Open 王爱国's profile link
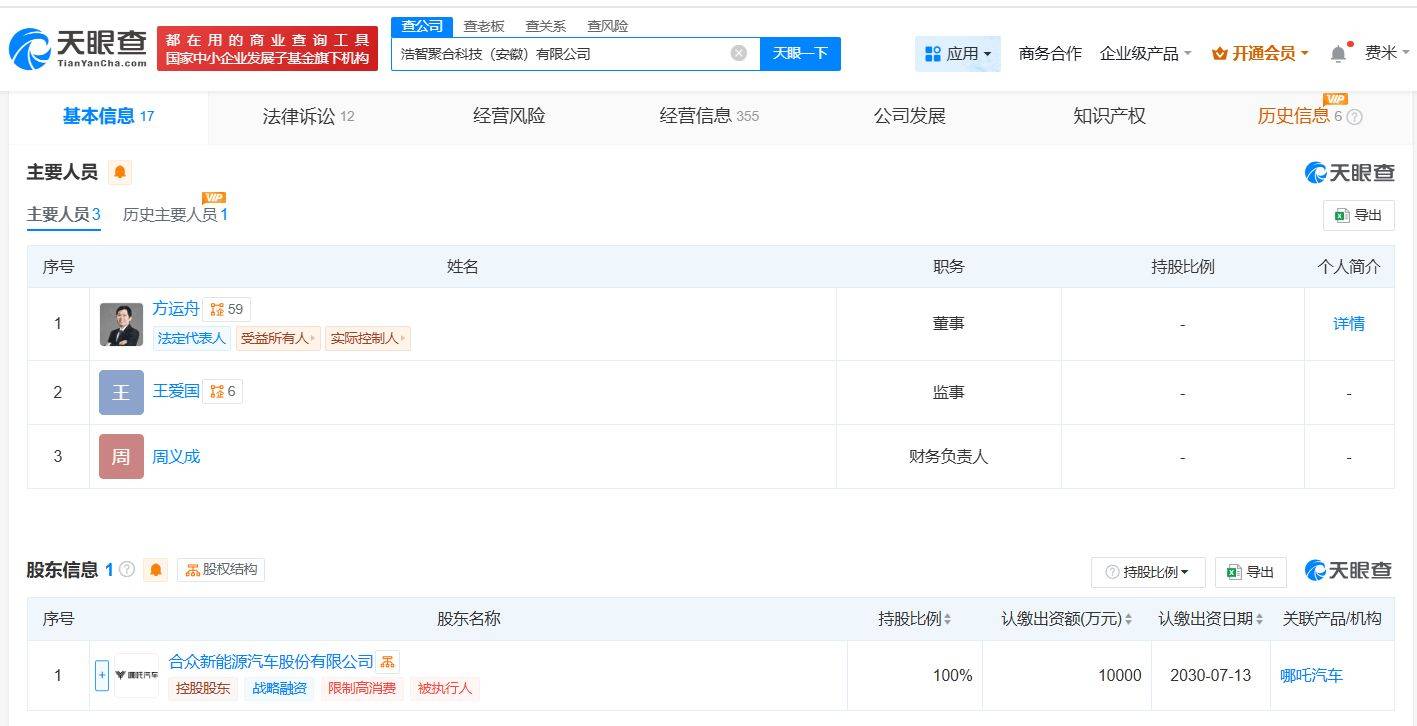Image resolution: width=1417 pixels, height=726 pixels. (176, 391)
